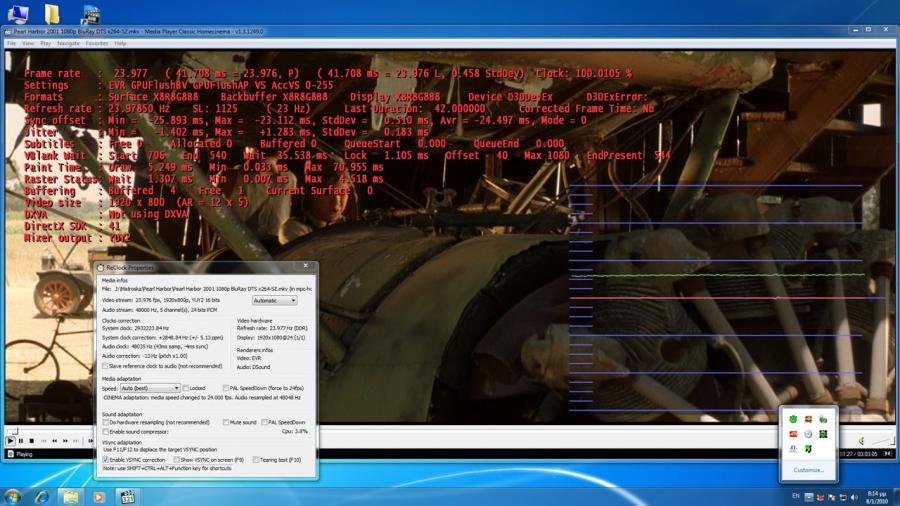900x506 pixels.
Task: Mute audio via player speaker icon
Action: pyautogui.click(x=861, y=441)
